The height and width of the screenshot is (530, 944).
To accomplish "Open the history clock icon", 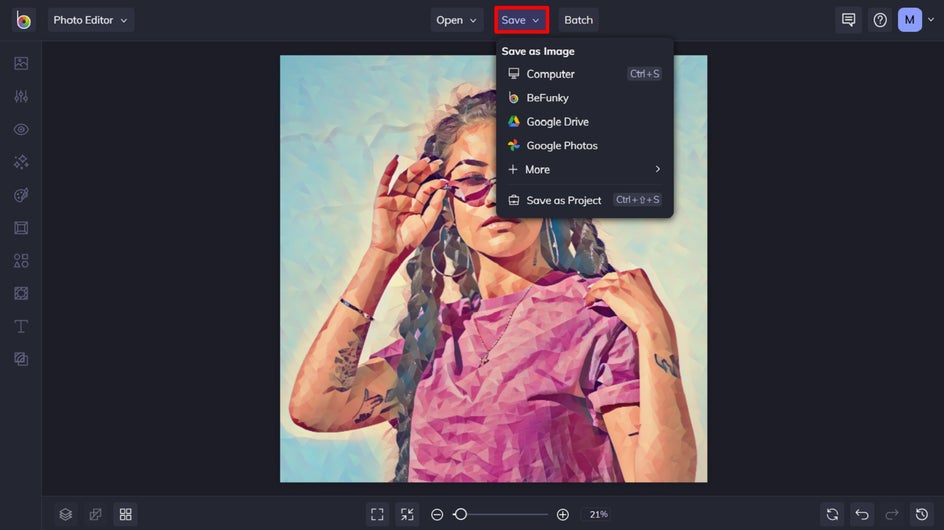I will click(922, 514).
